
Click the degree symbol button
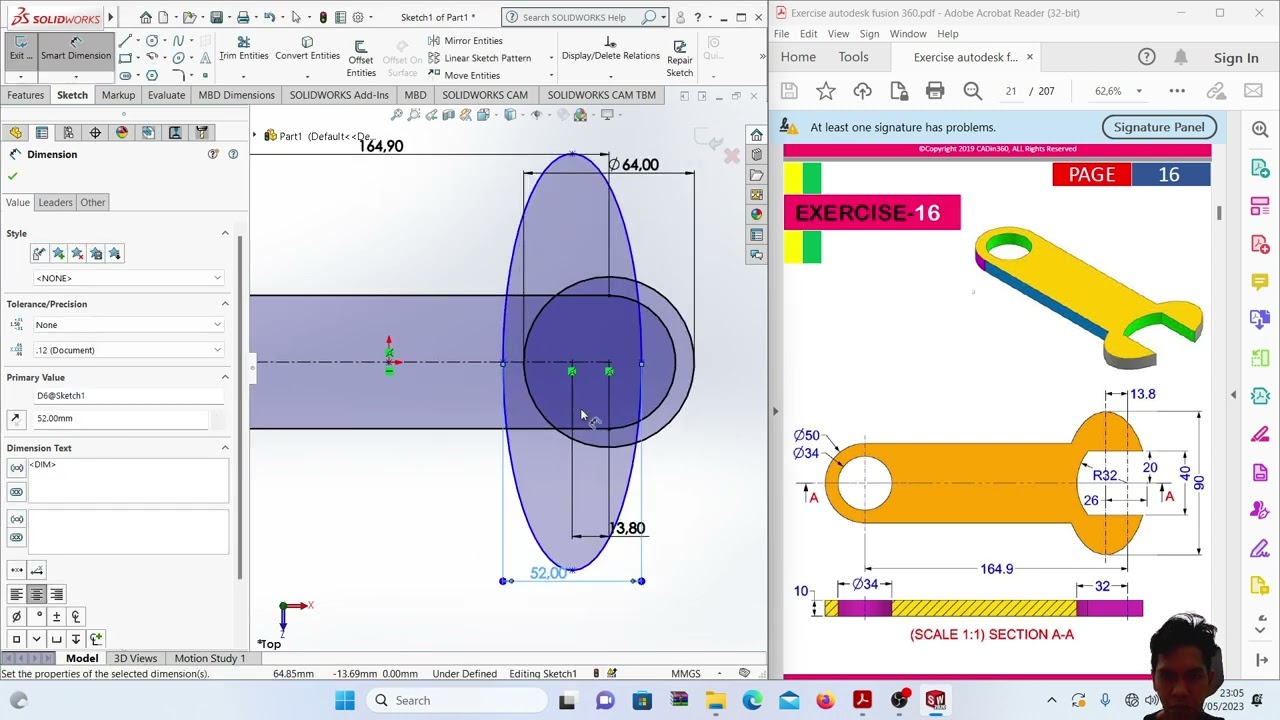point(36,616)
